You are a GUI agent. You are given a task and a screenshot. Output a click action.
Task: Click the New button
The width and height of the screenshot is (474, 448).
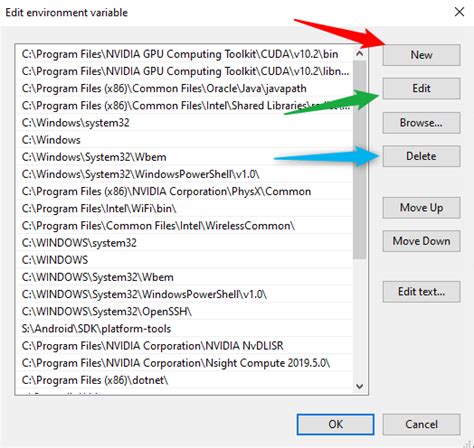pyautogui.click(x=421, y=55)
